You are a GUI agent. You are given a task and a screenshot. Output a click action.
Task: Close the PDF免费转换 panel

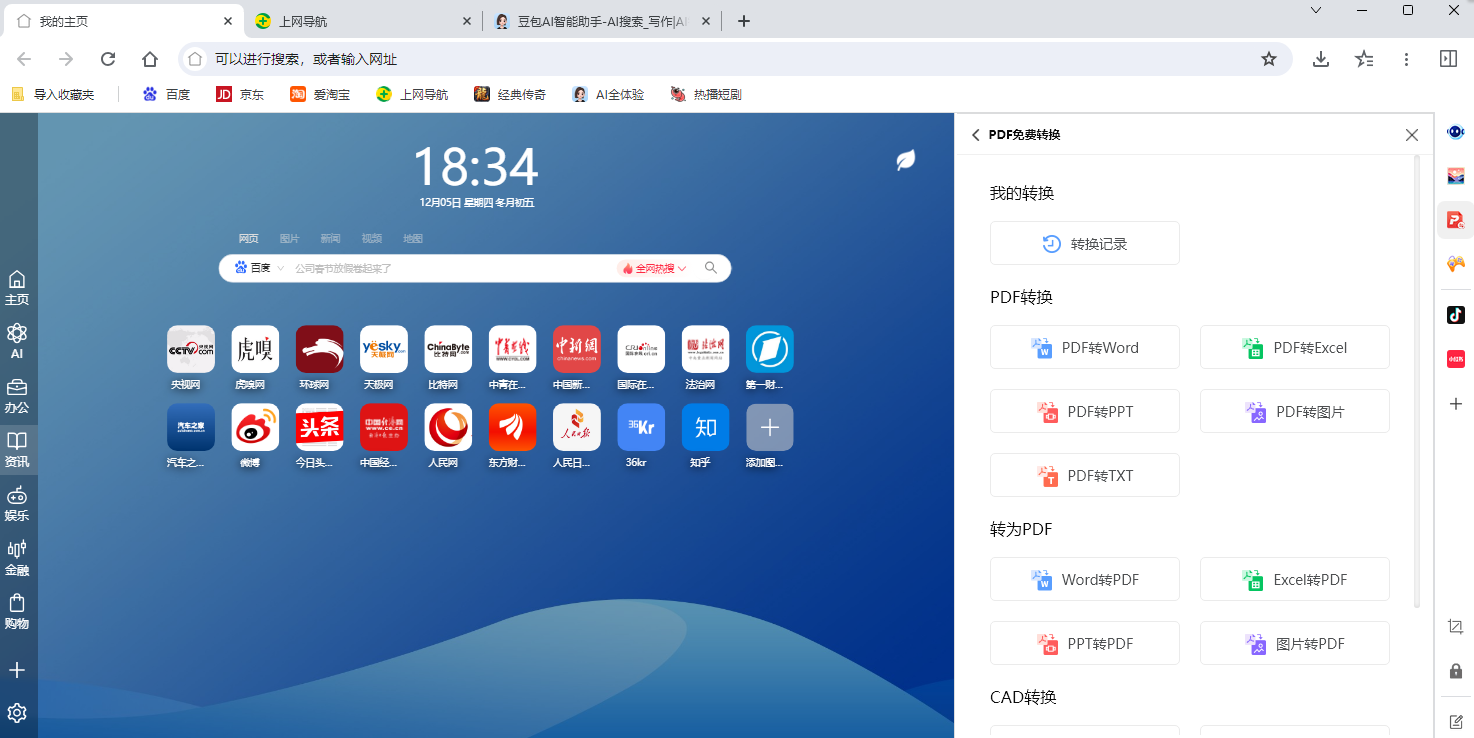pos(1412,135)
